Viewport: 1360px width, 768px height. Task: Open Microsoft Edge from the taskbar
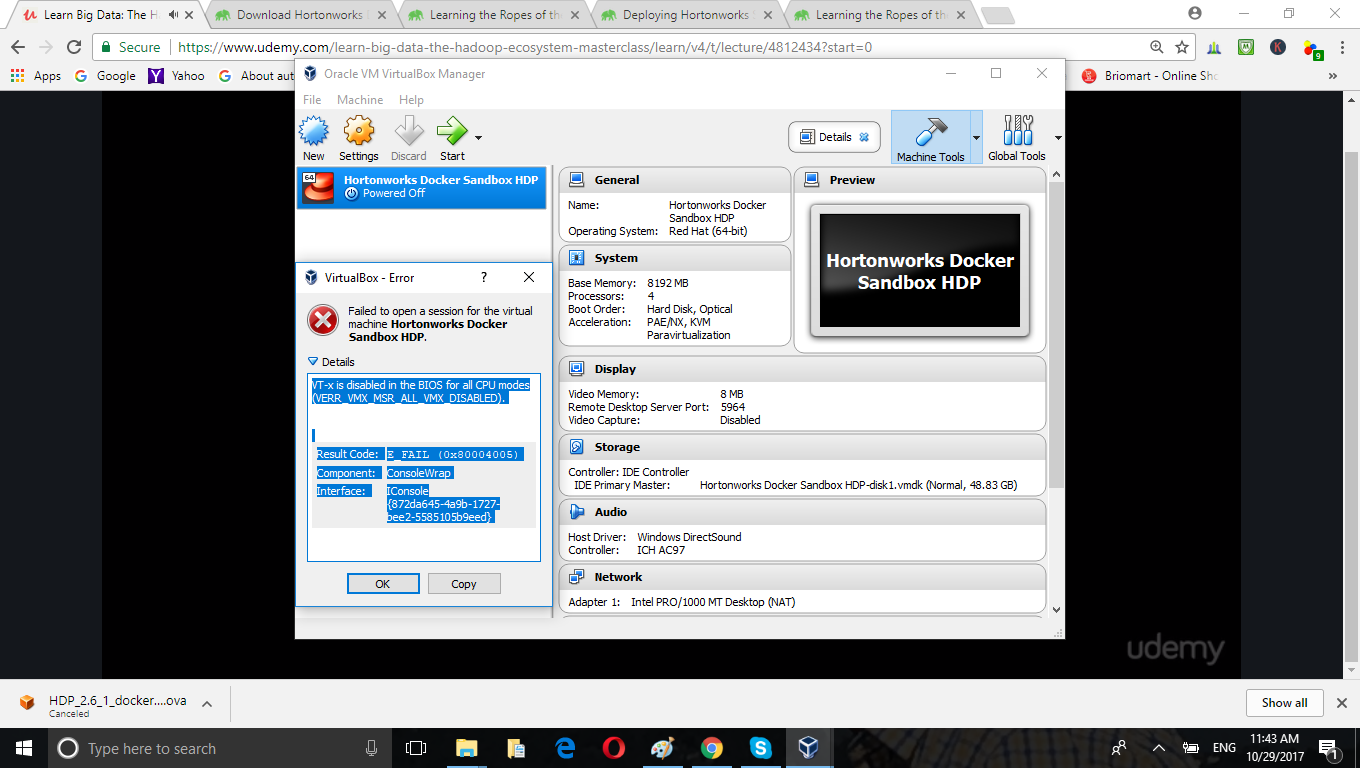(566, 748)
